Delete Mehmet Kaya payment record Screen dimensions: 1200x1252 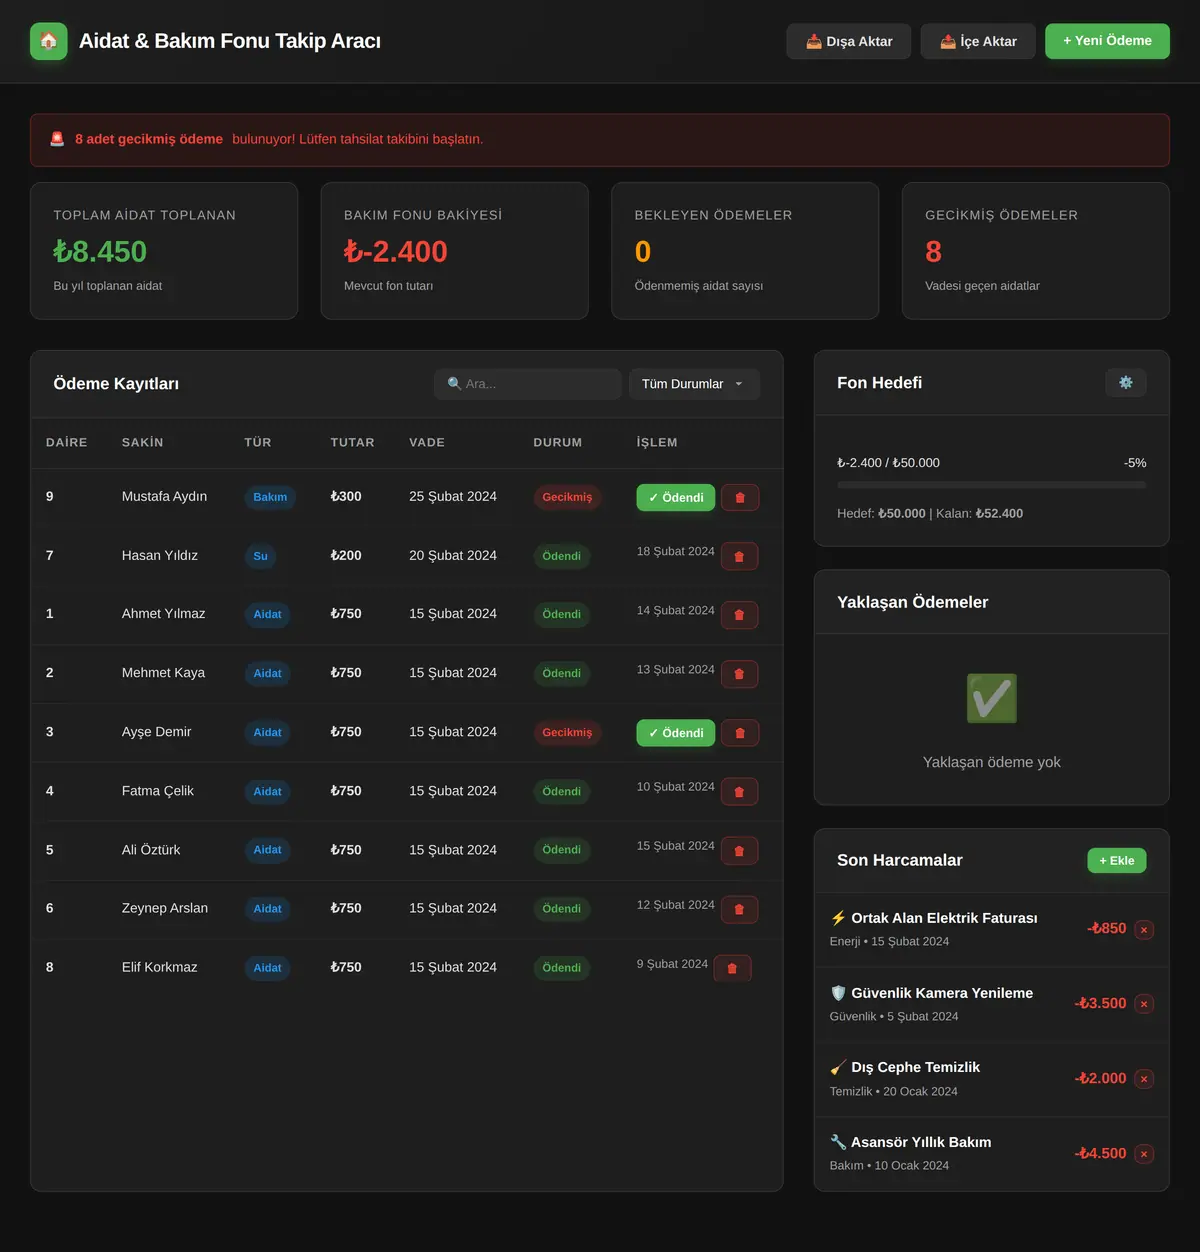739,674
